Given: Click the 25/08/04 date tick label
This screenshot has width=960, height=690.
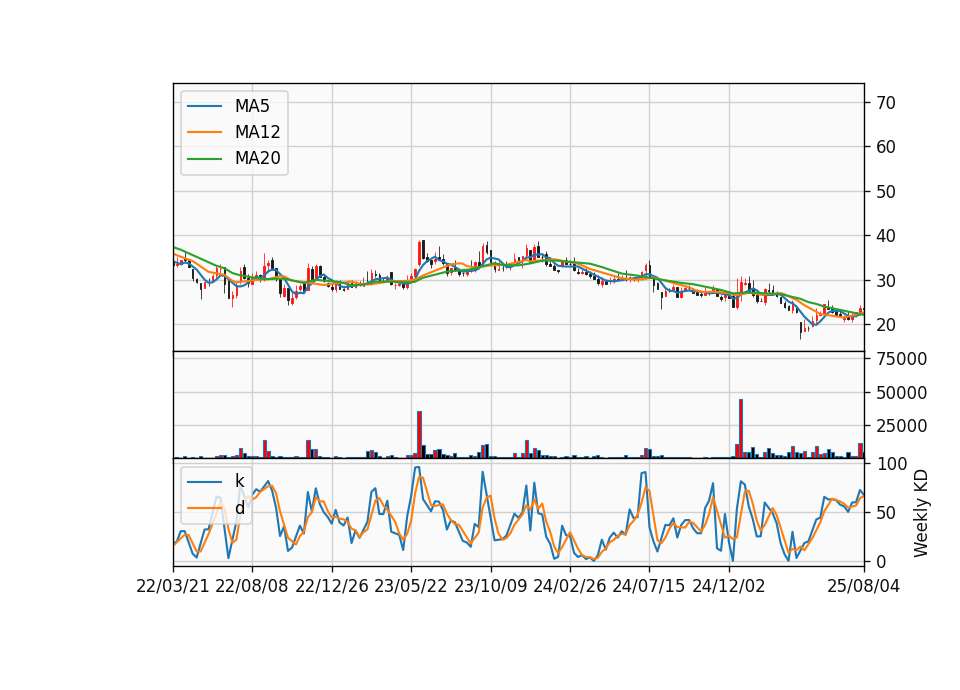Looking at the screenshot, I should 863,586.
